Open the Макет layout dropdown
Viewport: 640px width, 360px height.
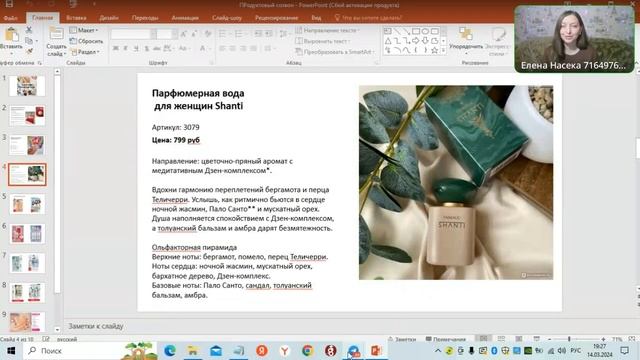tap(84, 30)
